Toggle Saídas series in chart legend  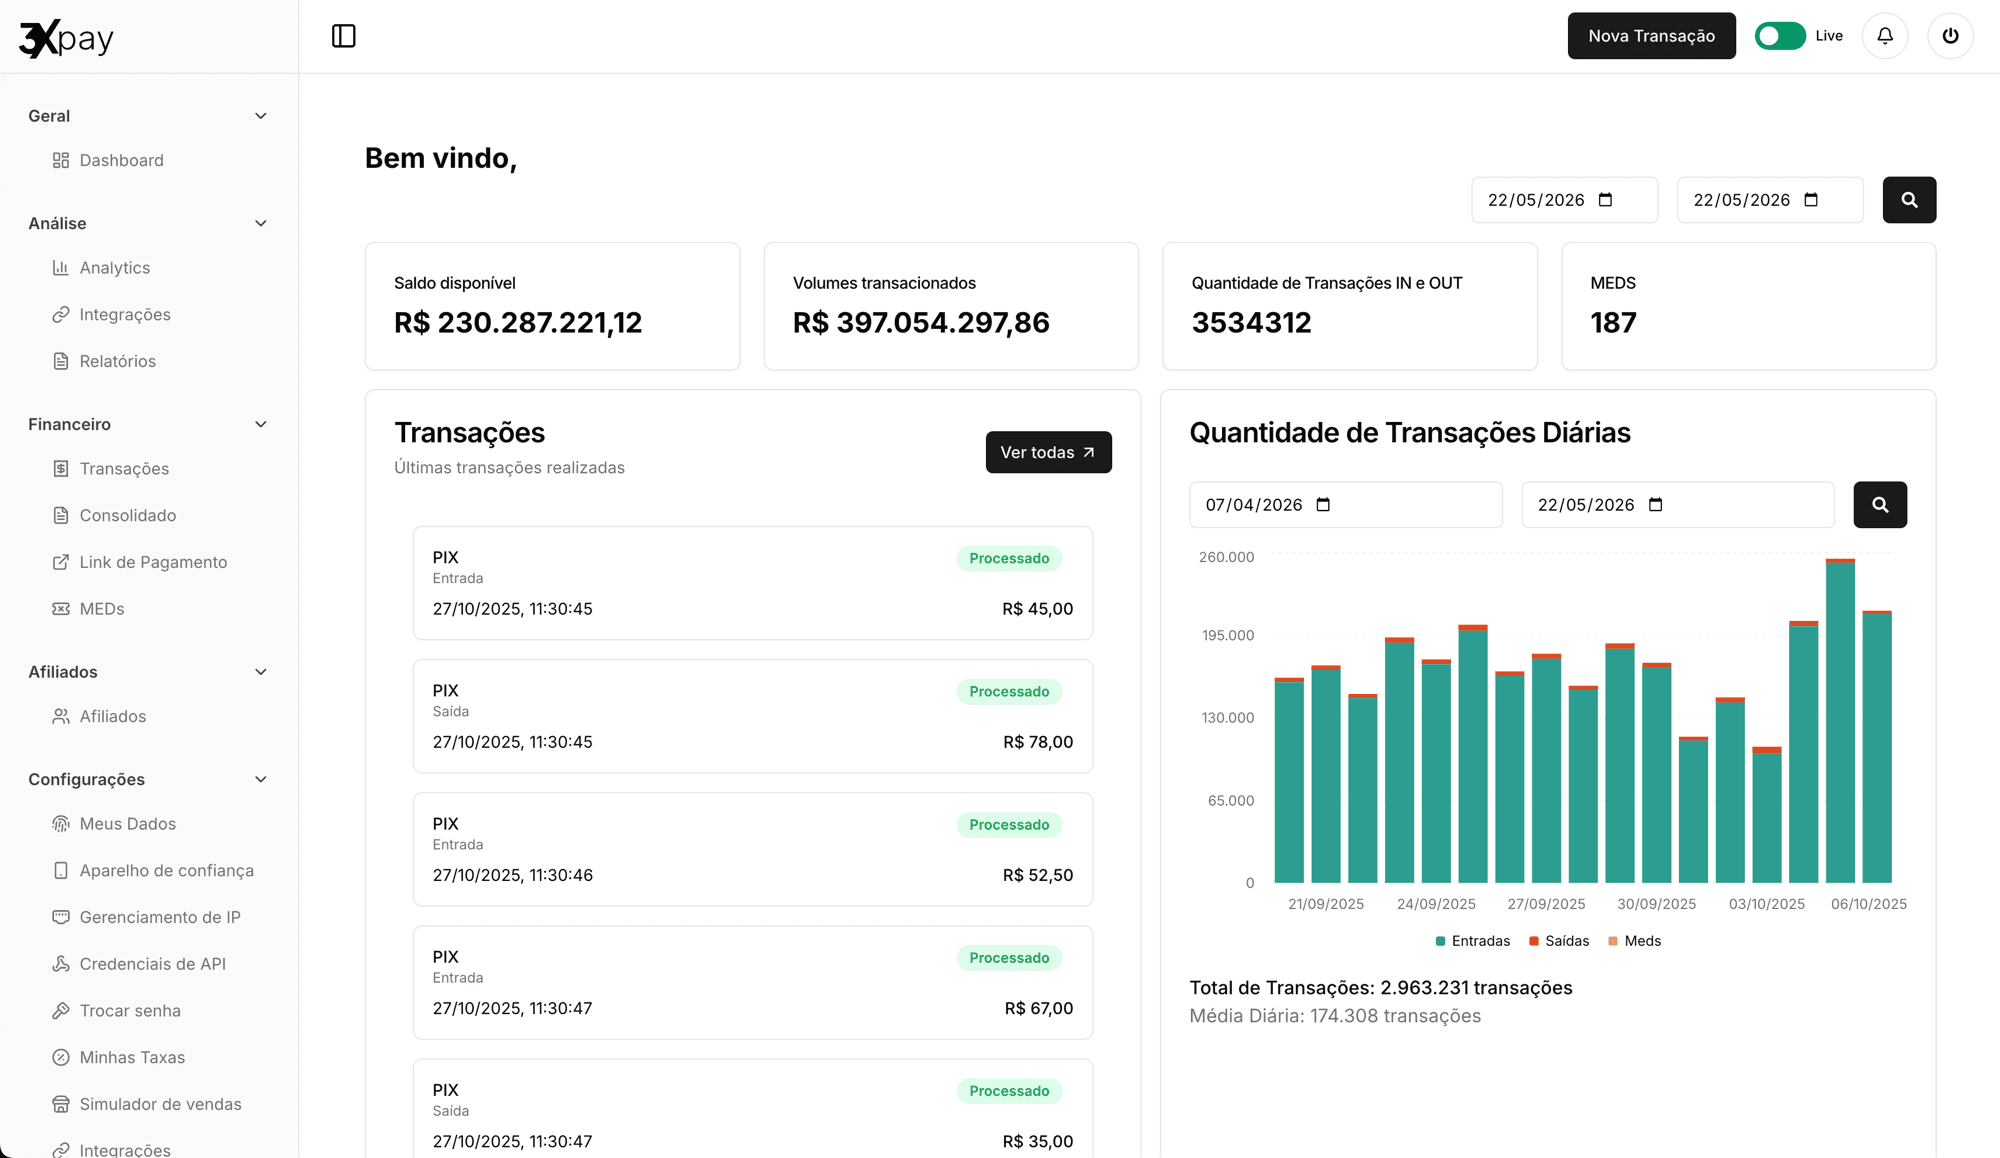[x=1559, y=941]
